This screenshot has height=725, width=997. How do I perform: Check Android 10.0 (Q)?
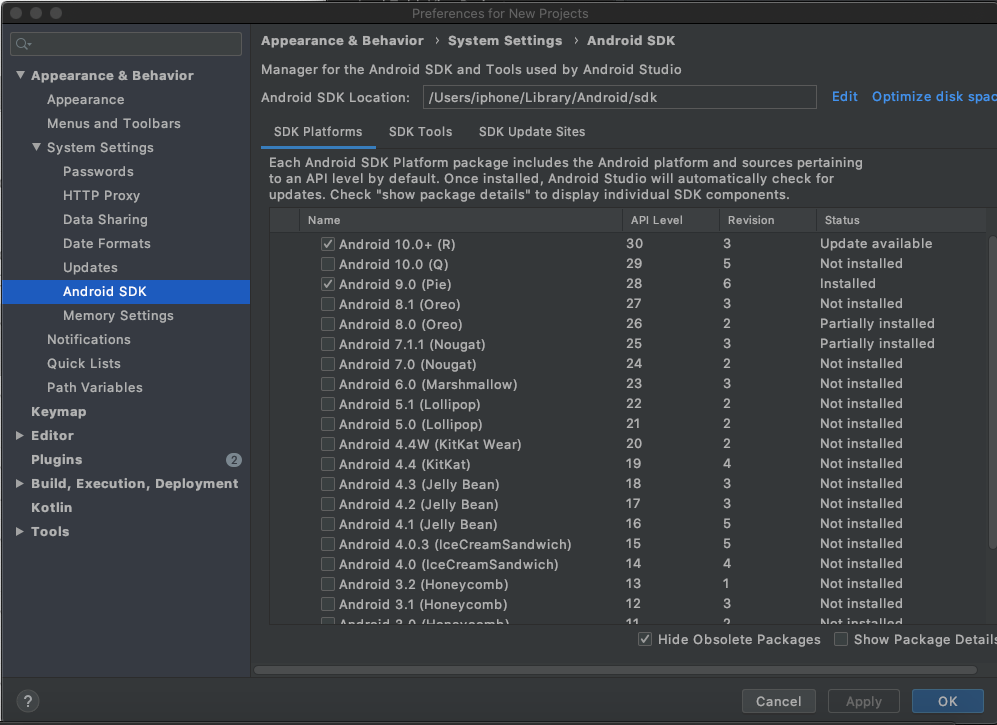327,264
